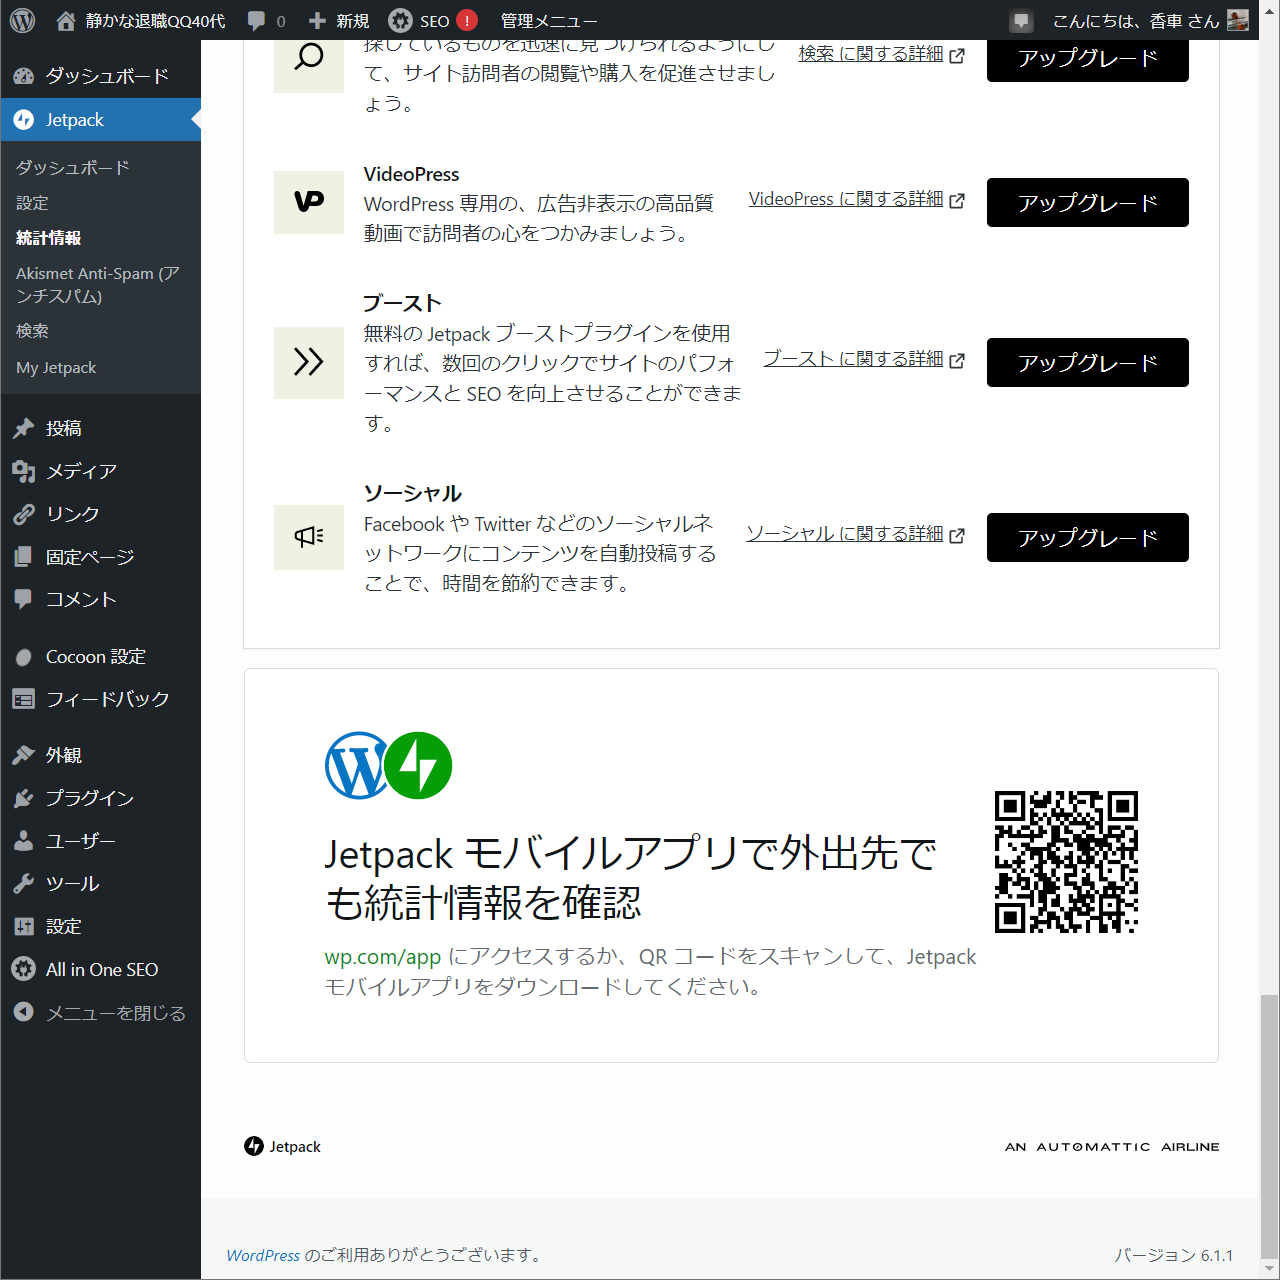This screenshot has height=1280, width=1280.
Task: Collapse sidebar with メニューを閉じる
Action: (x=100, y=1013)
